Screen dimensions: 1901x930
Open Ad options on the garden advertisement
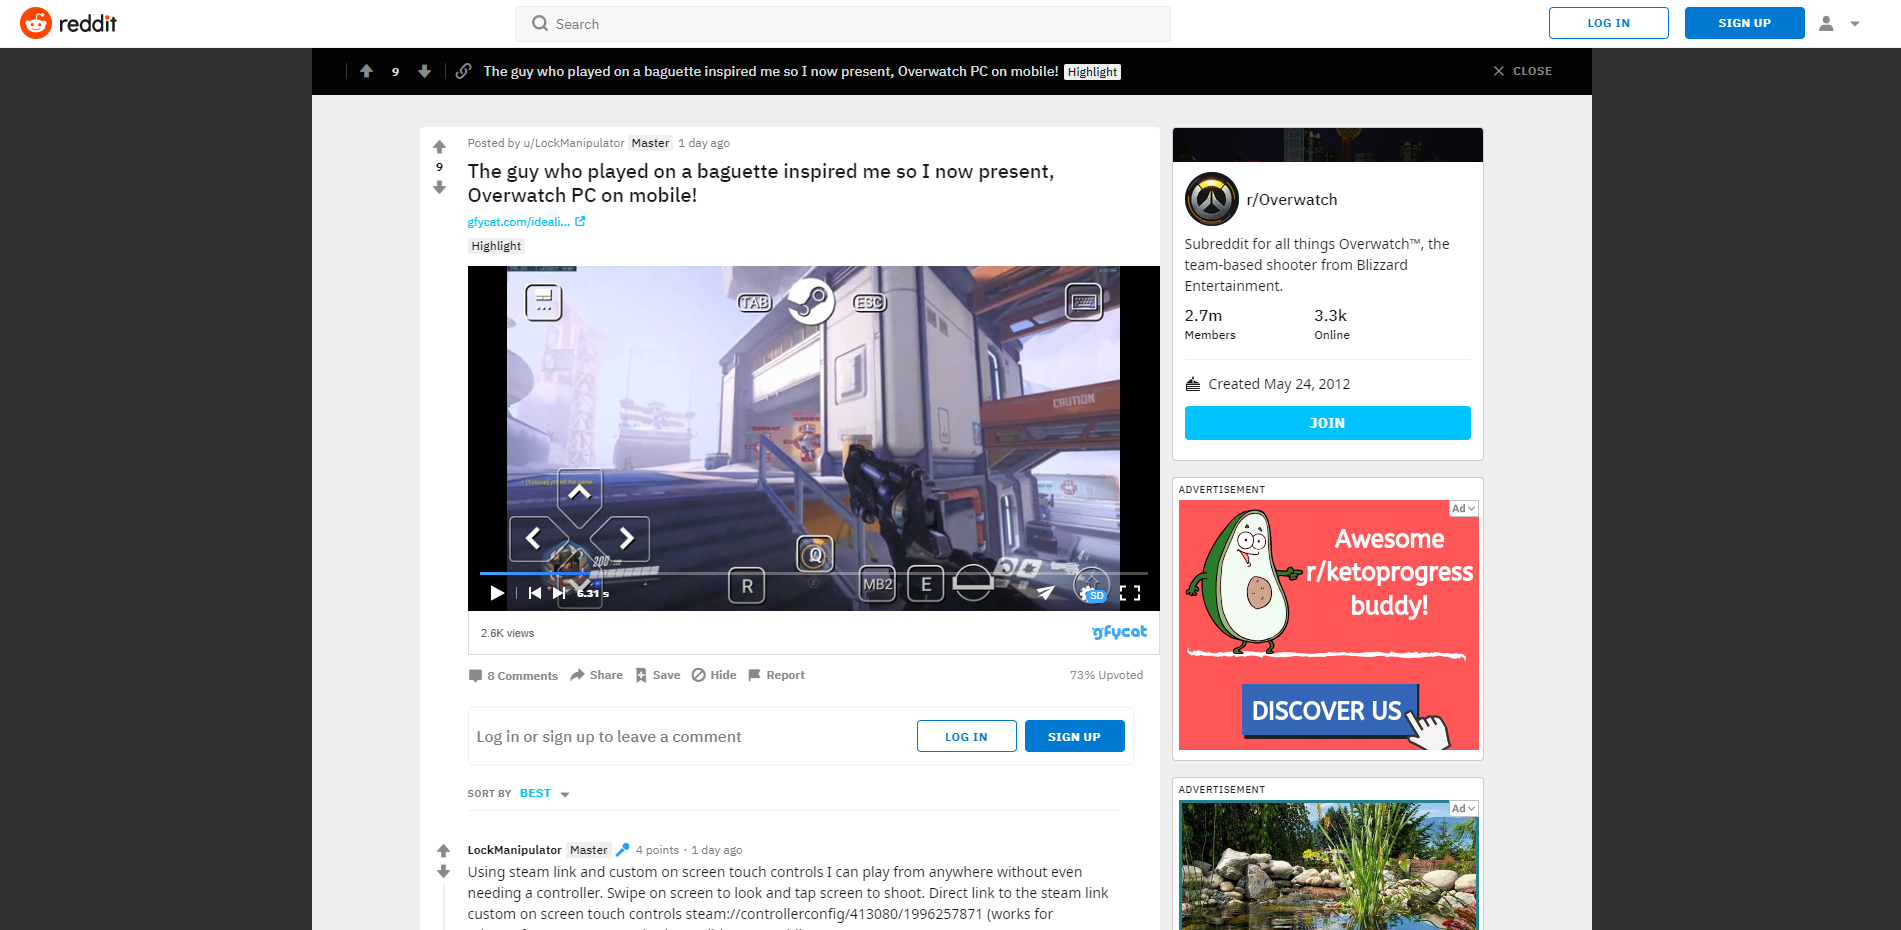pos(1463,809)
